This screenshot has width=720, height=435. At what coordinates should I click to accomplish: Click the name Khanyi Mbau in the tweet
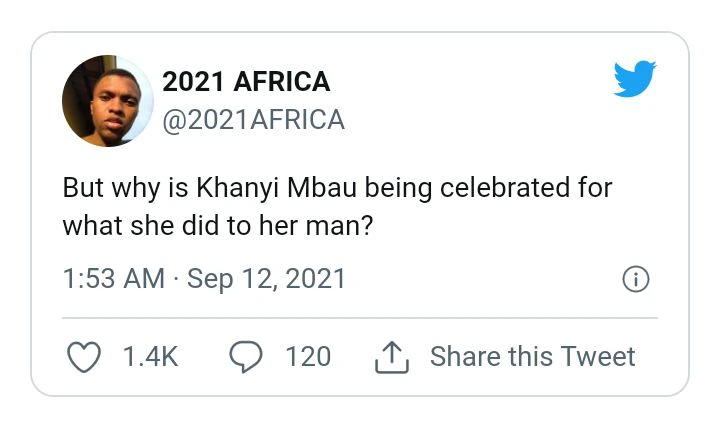276,188
